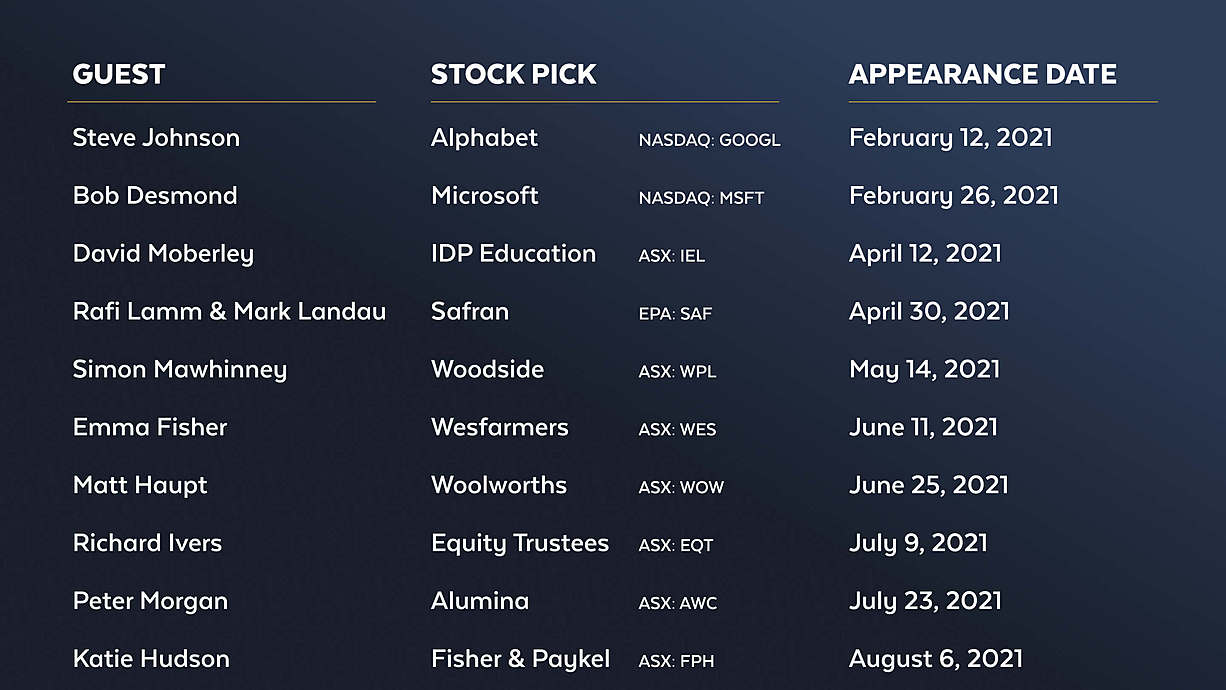The width and height of the screenshot is (1226, 690).
Task: Click the APPEARANCE DATE column header
Action: pyautogui.click(x=982, y=74)
